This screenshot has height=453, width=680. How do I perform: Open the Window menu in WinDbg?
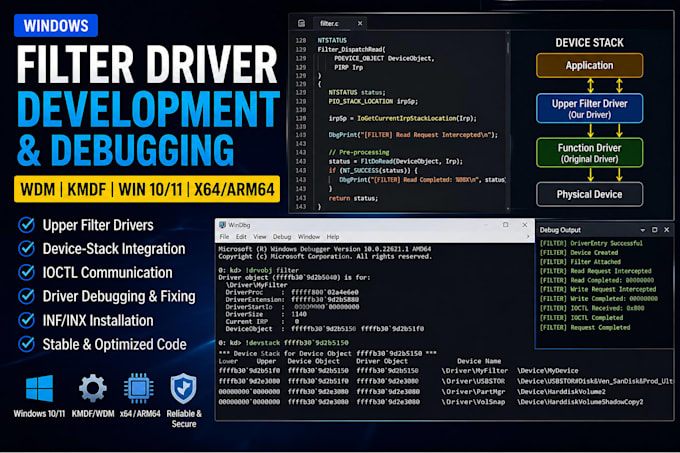click(309, 237)
